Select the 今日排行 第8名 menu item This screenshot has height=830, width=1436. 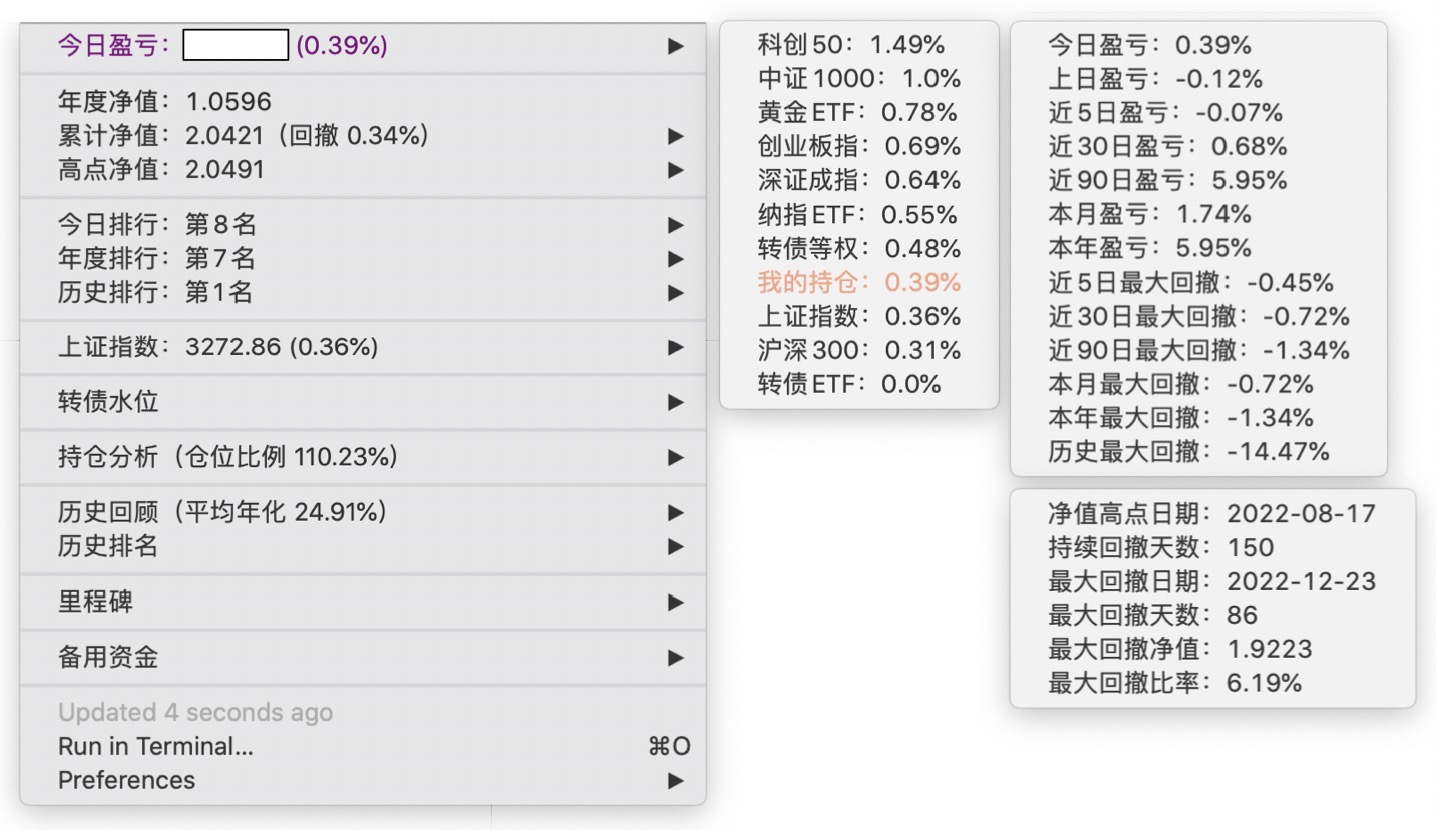[157, 225]
